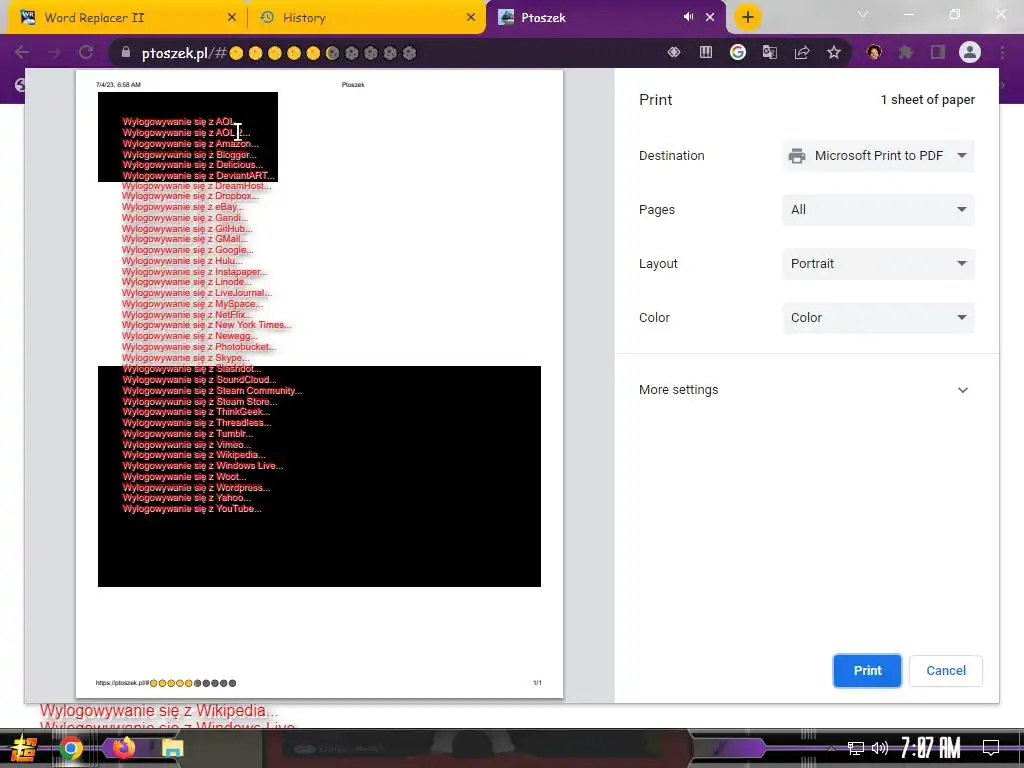1024x768 pixels.
Task: Click the print preview page thumbnail
Action: click(x=319, y=384)
